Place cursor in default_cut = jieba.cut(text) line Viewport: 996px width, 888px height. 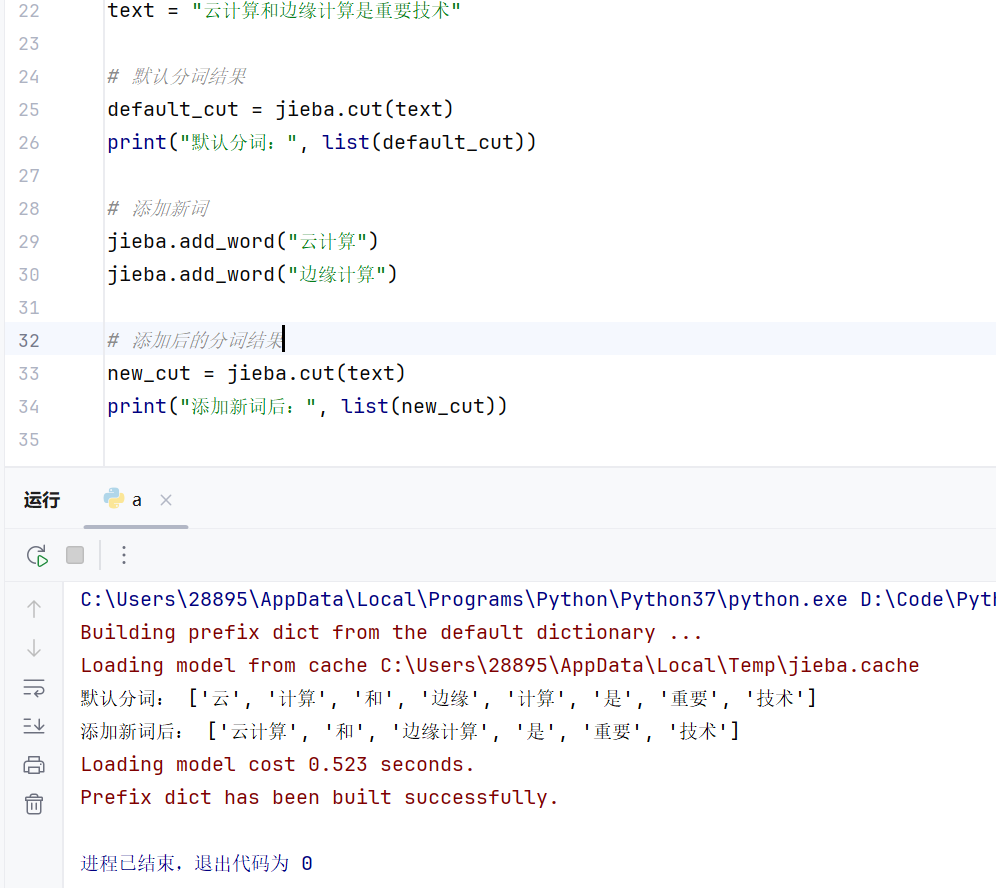point(280,109)
